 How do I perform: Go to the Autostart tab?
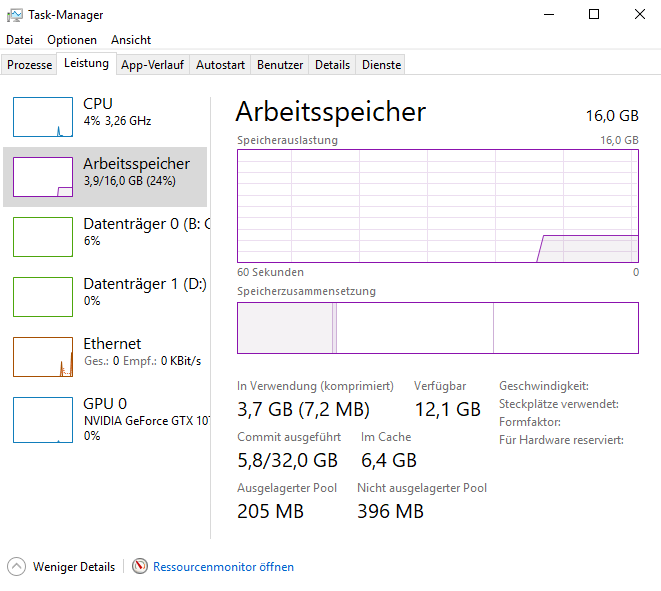[x=220, y=65]
